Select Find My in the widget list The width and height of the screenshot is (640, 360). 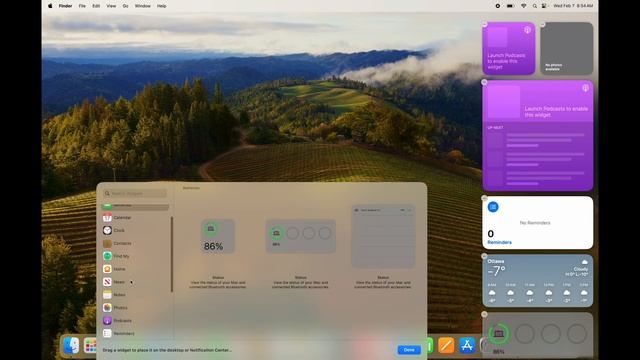135,256
